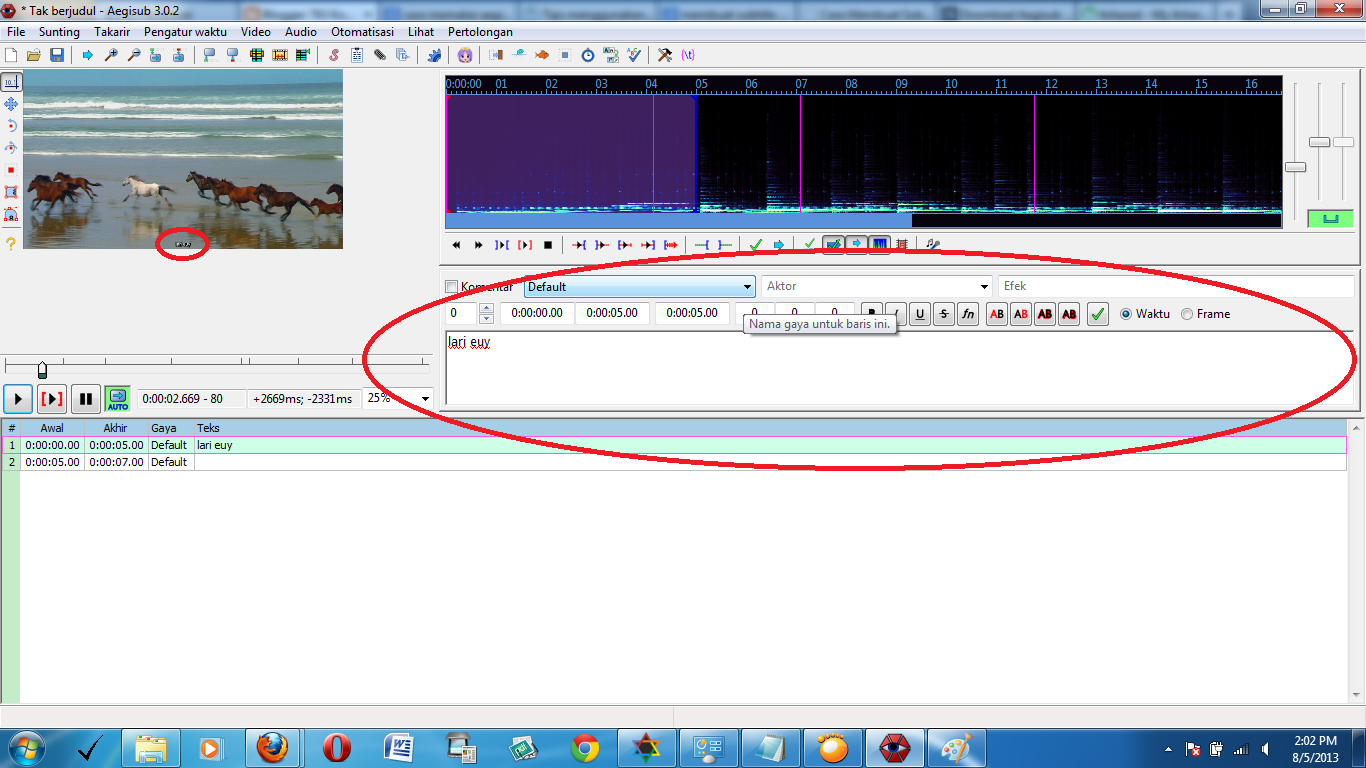This screenshot has width=1366, height=768.
Task: Enable the Komentar checkbox
Action: 451,287
